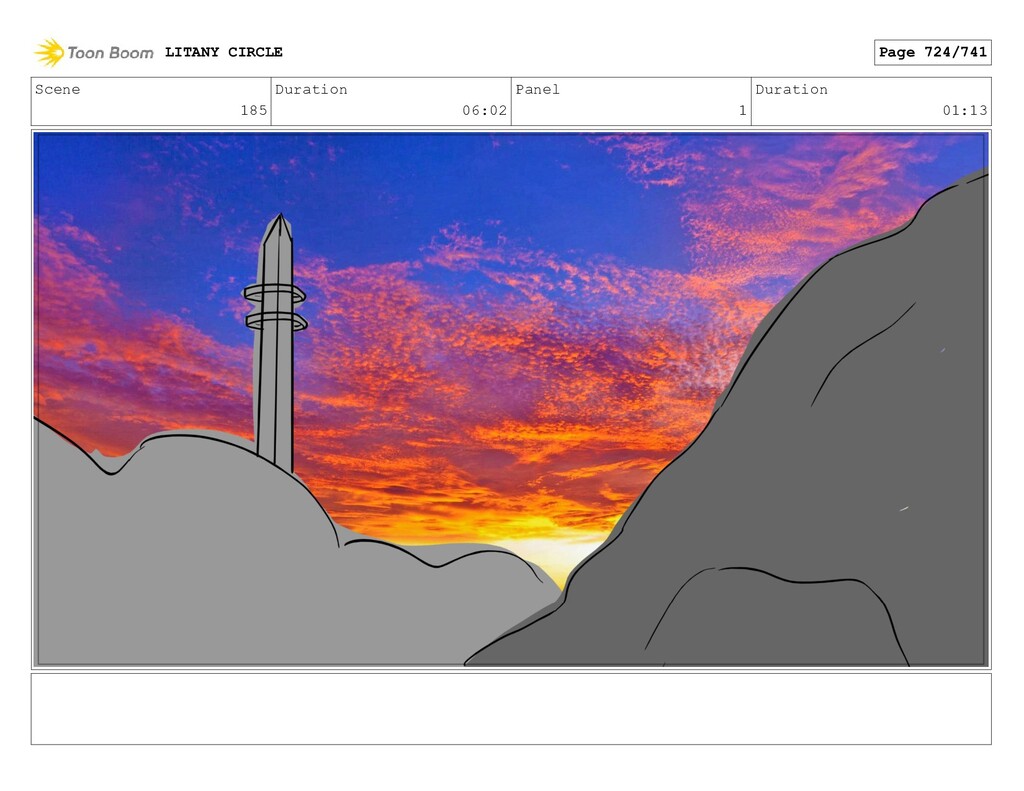
Task: Select the Scene label
Action: tap(57, 89)
